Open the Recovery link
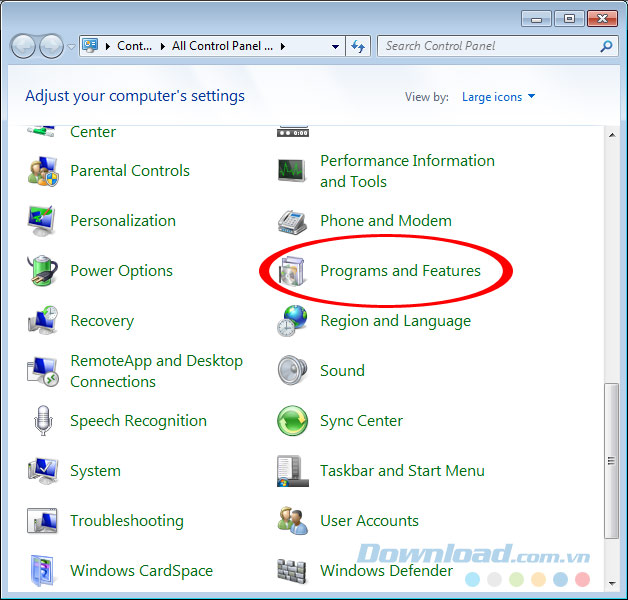The height and width of the screenshot is (600, 628). point(102,321)
